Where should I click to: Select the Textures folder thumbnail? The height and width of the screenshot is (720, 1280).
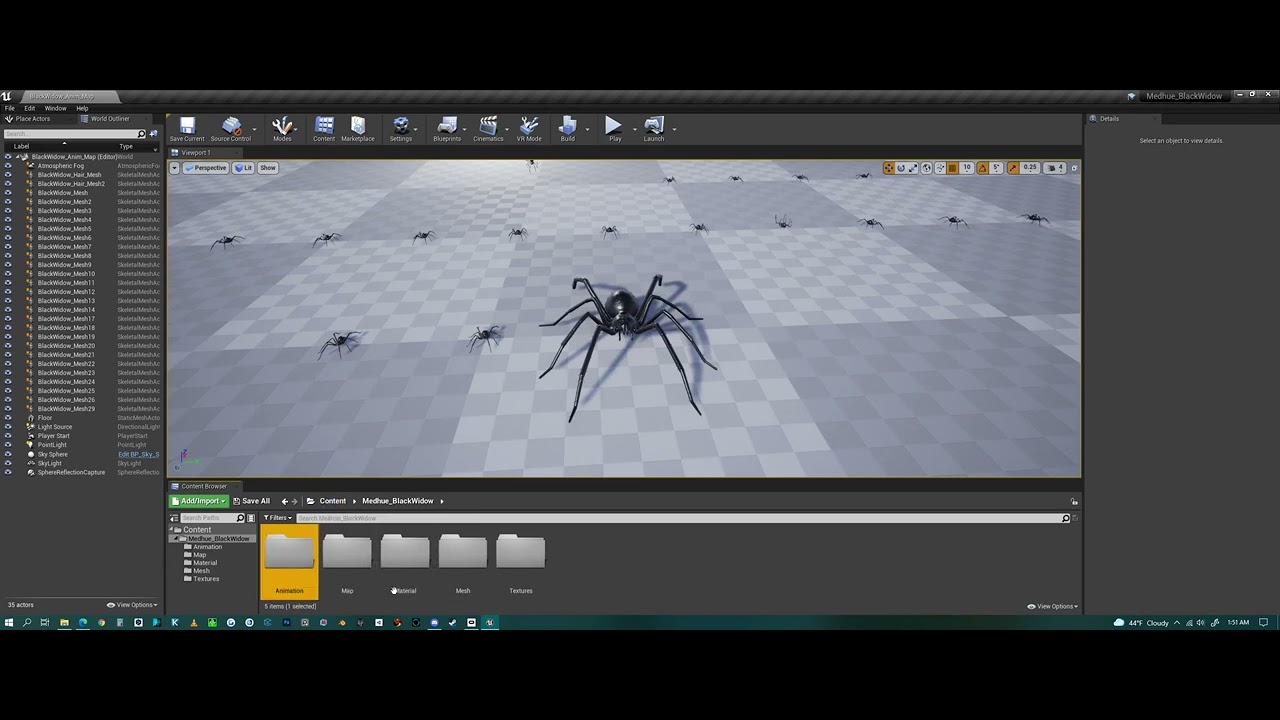click(x=521, y=564)
